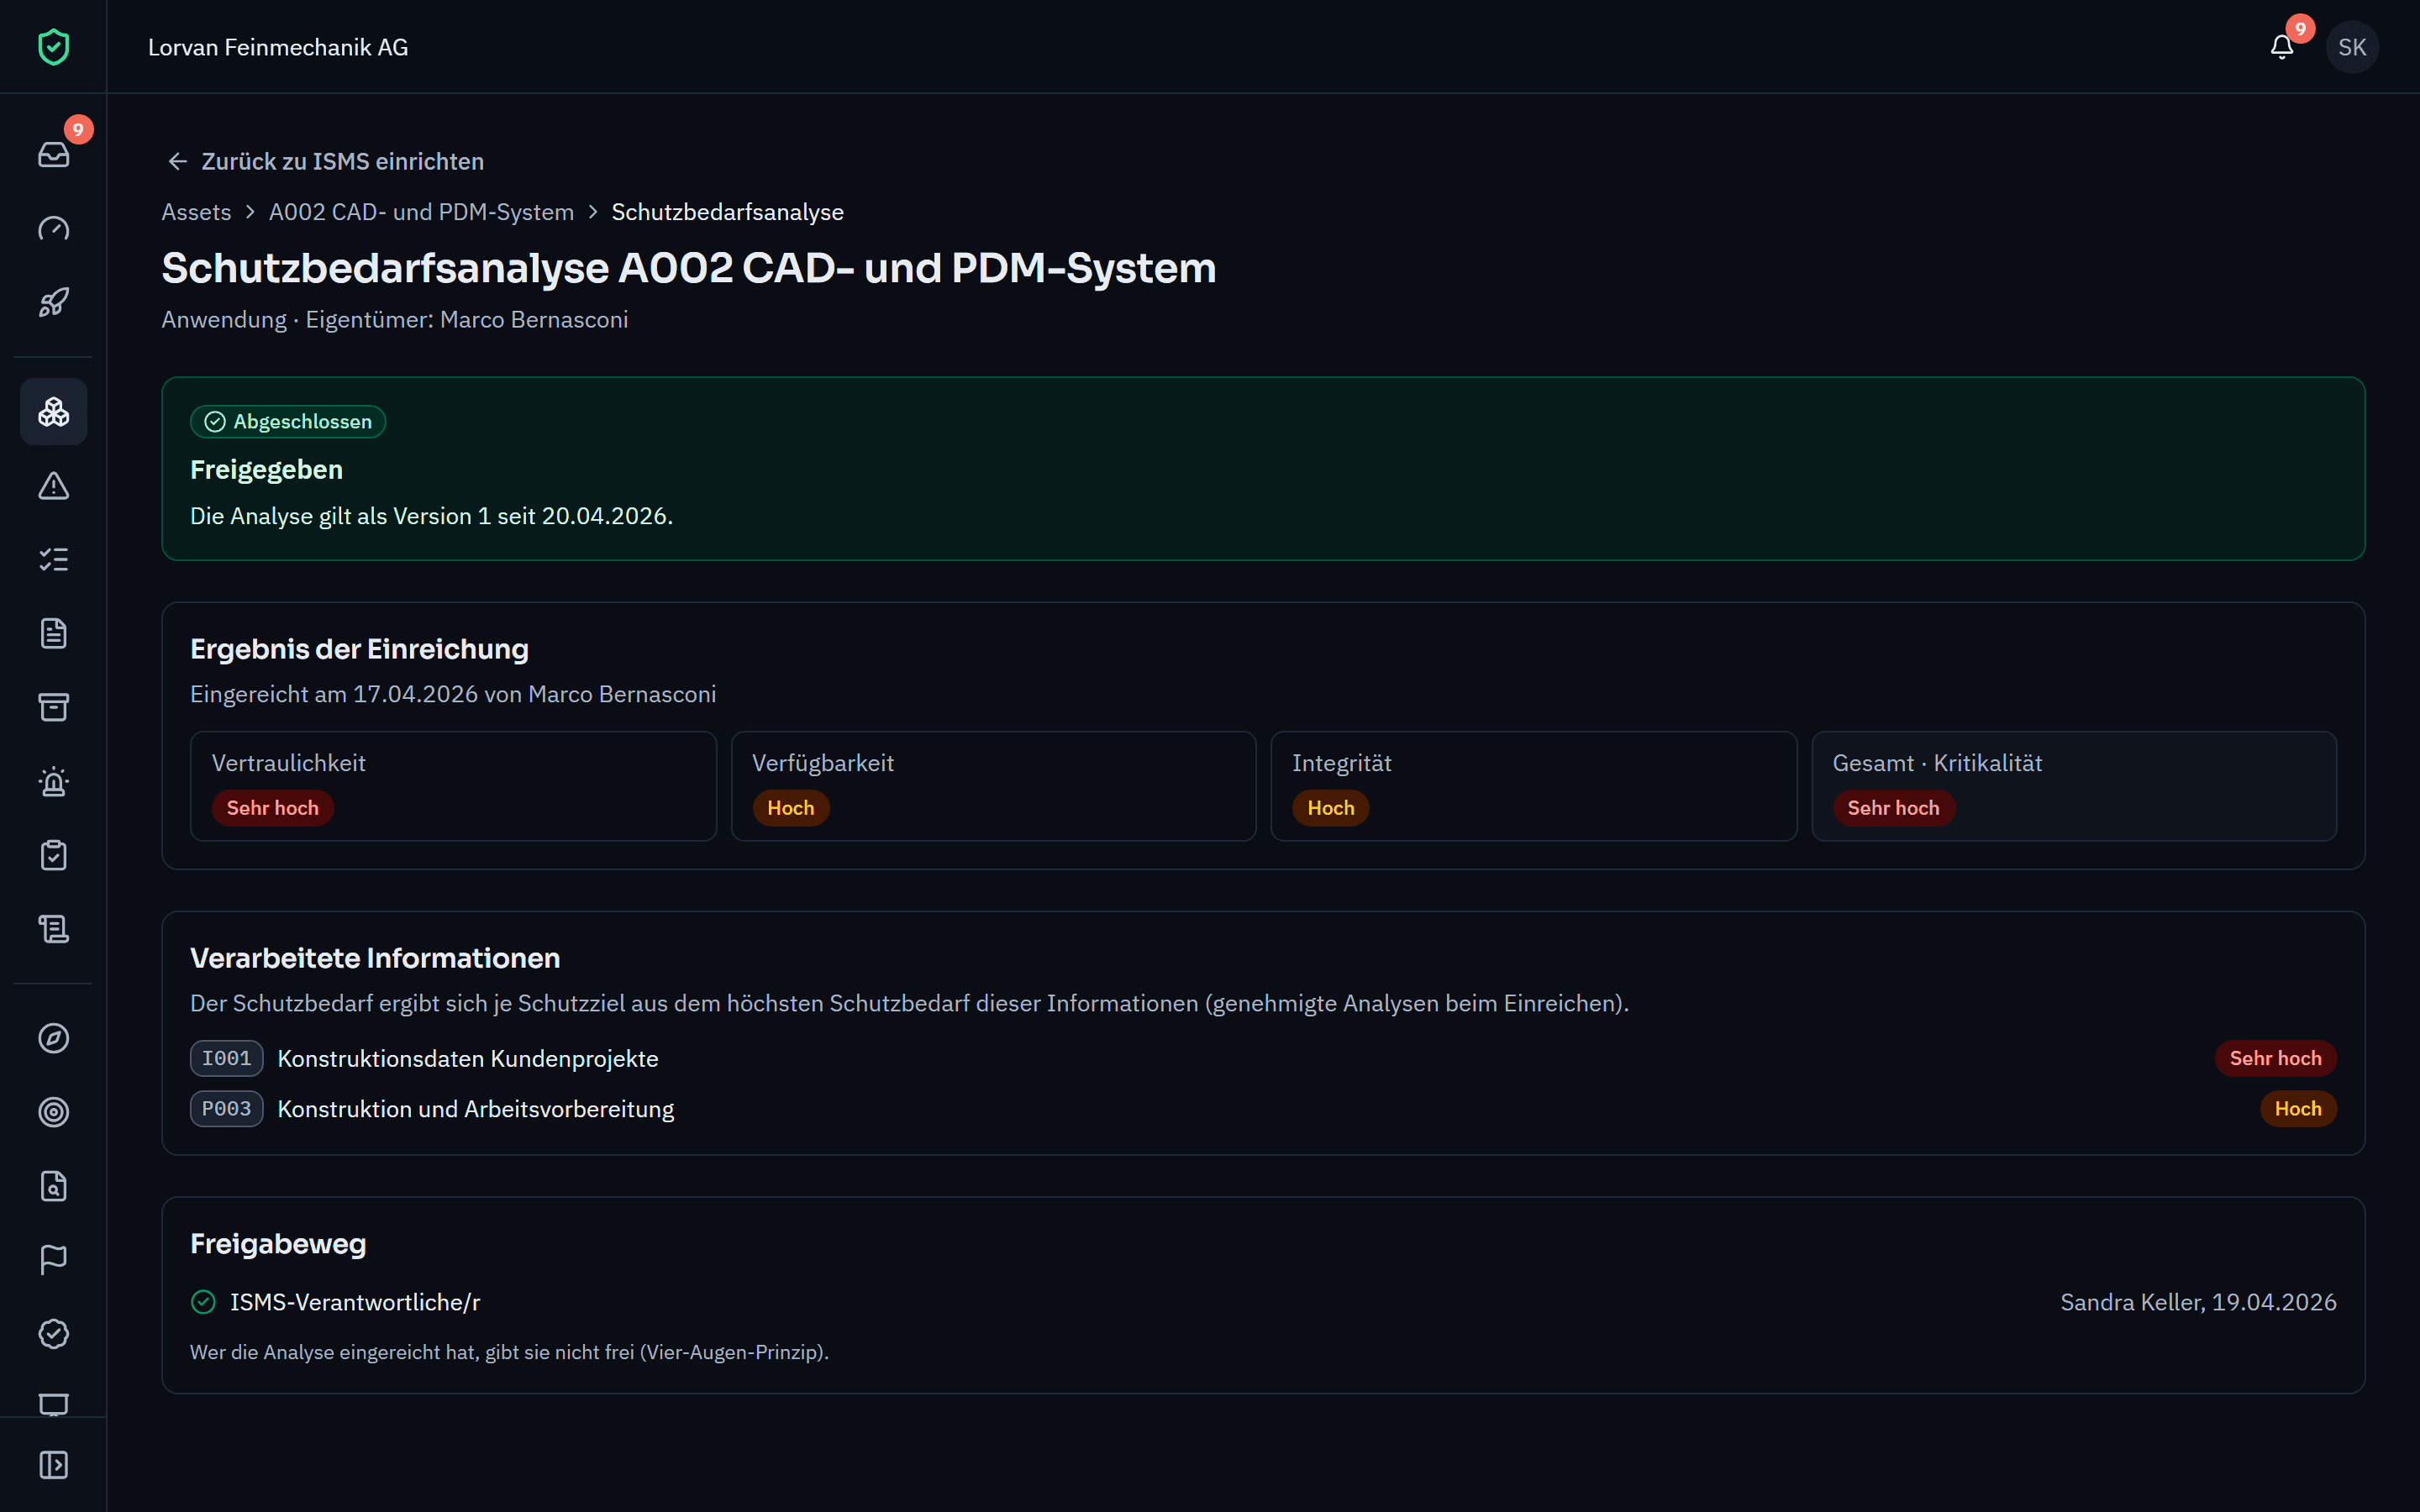Open the dashboard gauge icon in sidebar
Image resolution: width=2420 pixels, height=1512 pixels.
53,228
